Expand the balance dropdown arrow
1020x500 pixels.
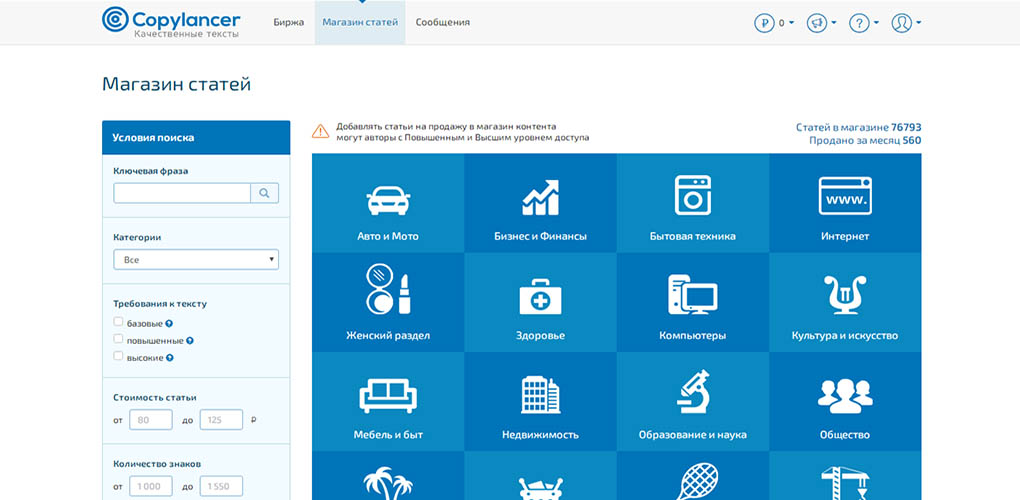pyautogui.click(x=792, y=23)
